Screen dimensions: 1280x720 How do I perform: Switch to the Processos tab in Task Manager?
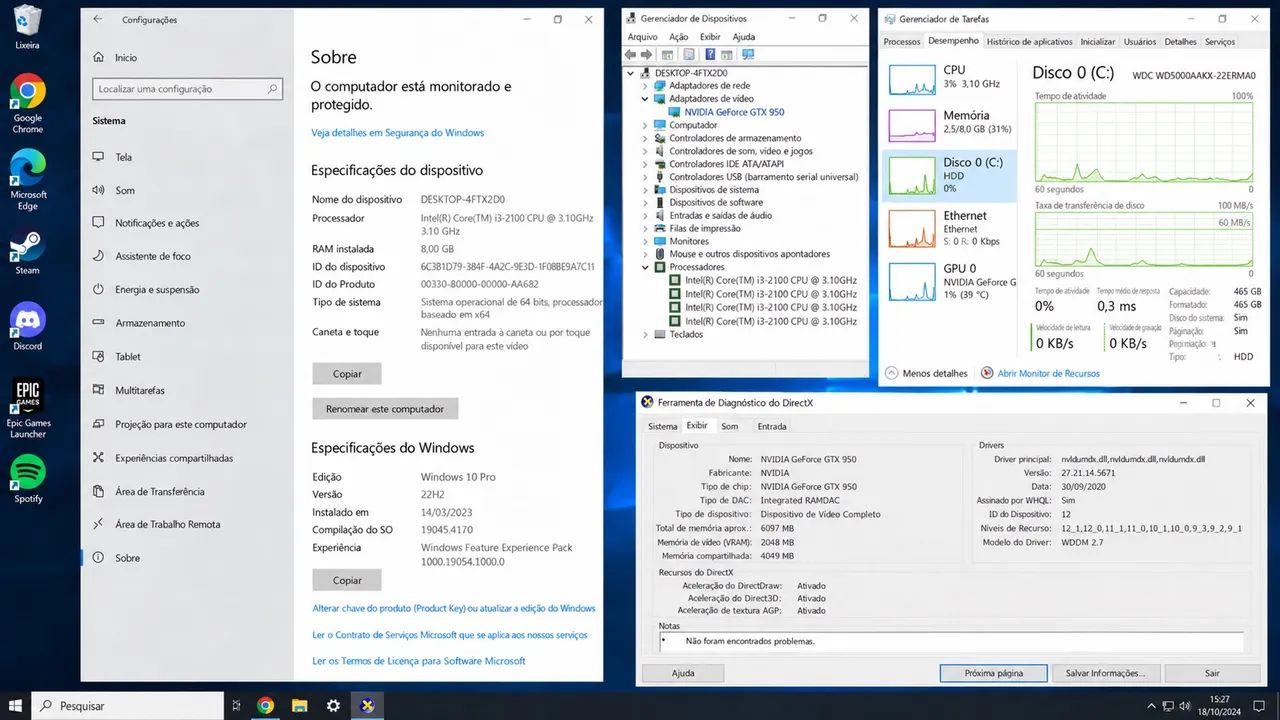click(902, 42)
